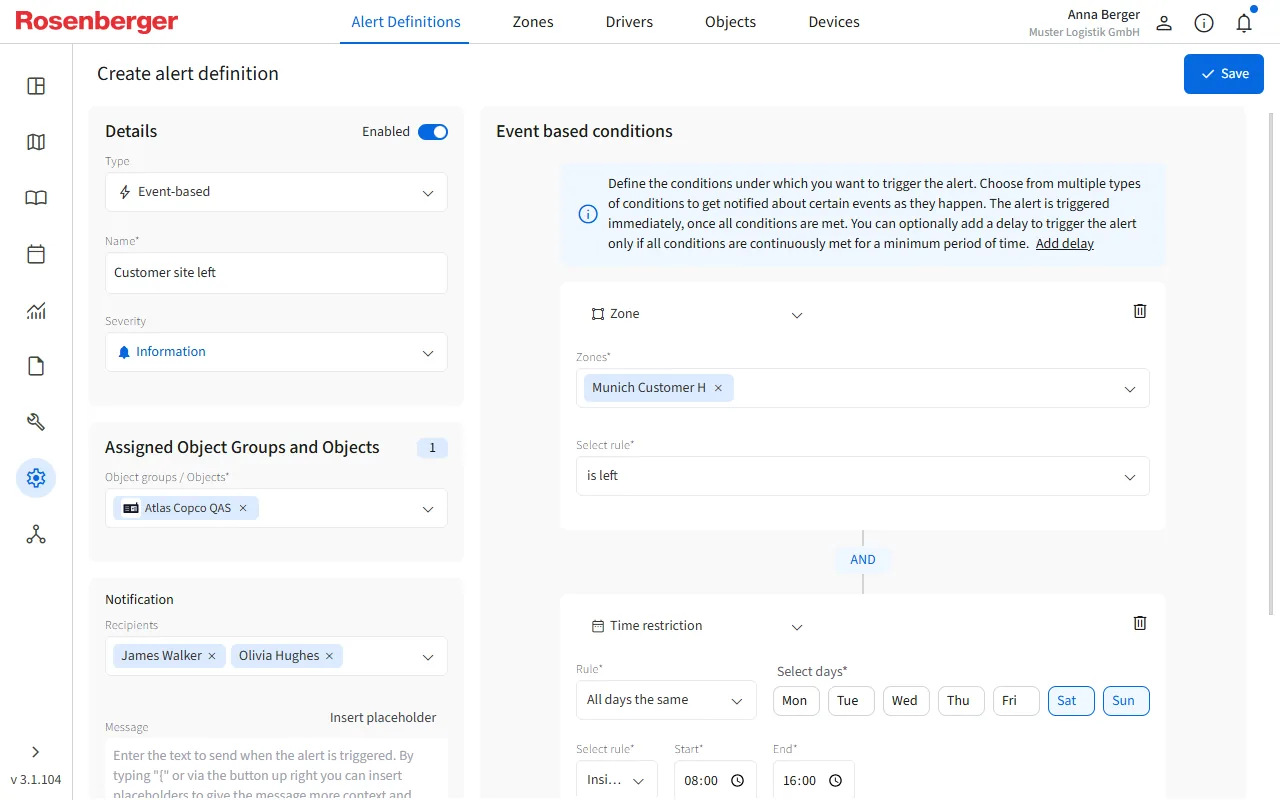The height and width of the screenshot is (800, 1280).
Task: Click the Rosenberger logo
Action: click(x=97, y=21)
